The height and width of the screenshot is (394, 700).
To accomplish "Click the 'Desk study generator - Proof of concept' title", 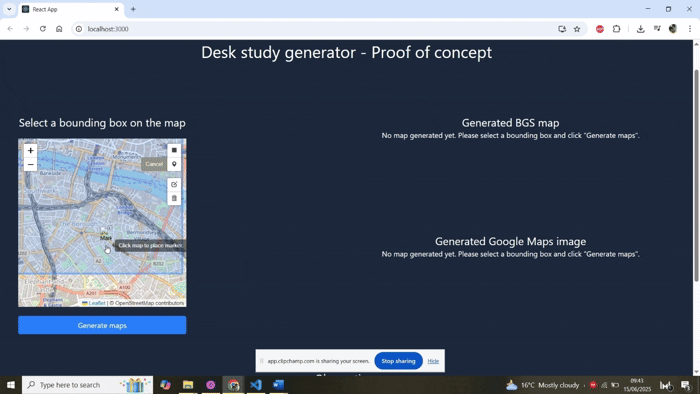I will [x=346, y=53].
